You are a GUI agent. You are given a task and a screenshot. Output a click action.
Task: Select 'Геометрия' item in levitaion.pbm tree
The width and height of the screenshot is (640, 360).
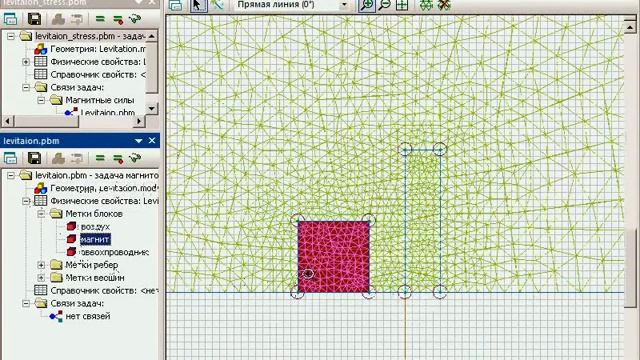(104, 188)
